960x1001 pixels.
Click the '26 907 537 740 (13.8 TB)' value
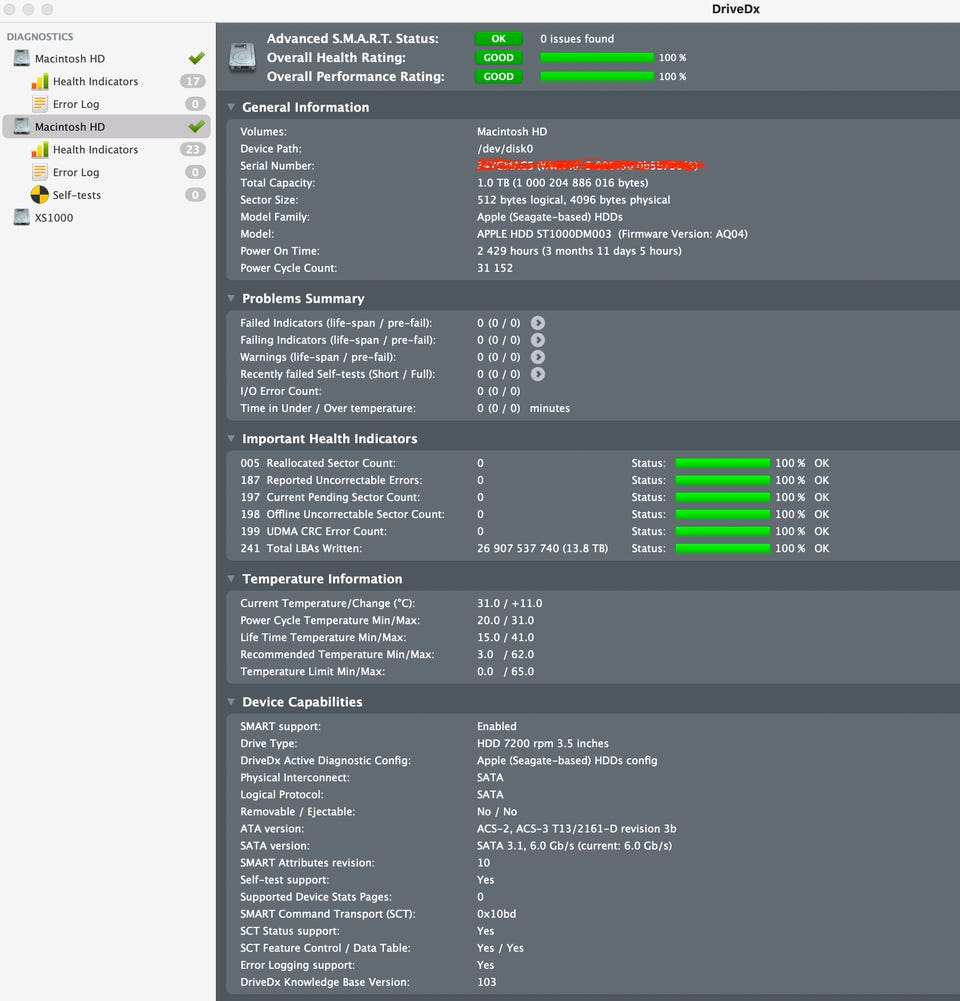[543, 548]
